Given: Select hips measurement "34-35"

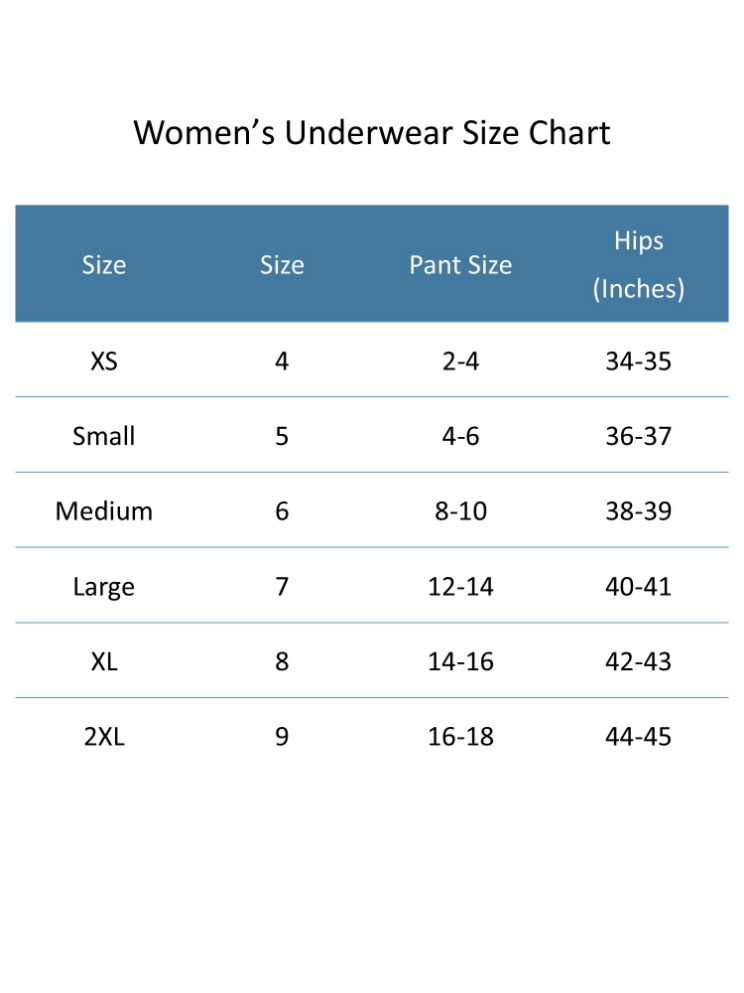Looking at the screenshot, I should pos(638,361).
